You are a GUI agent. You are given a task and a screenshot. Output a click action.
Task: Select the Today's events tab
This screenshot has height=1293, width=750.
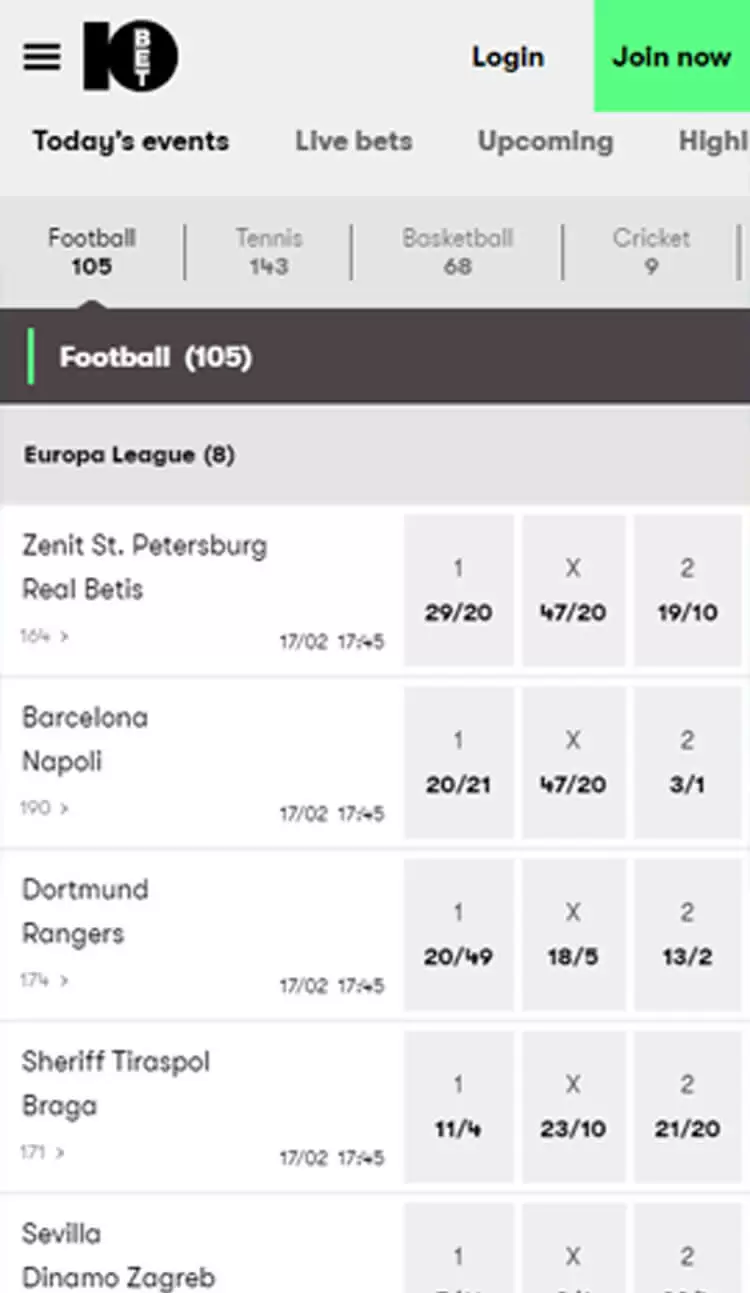click(x=130, y=142)
